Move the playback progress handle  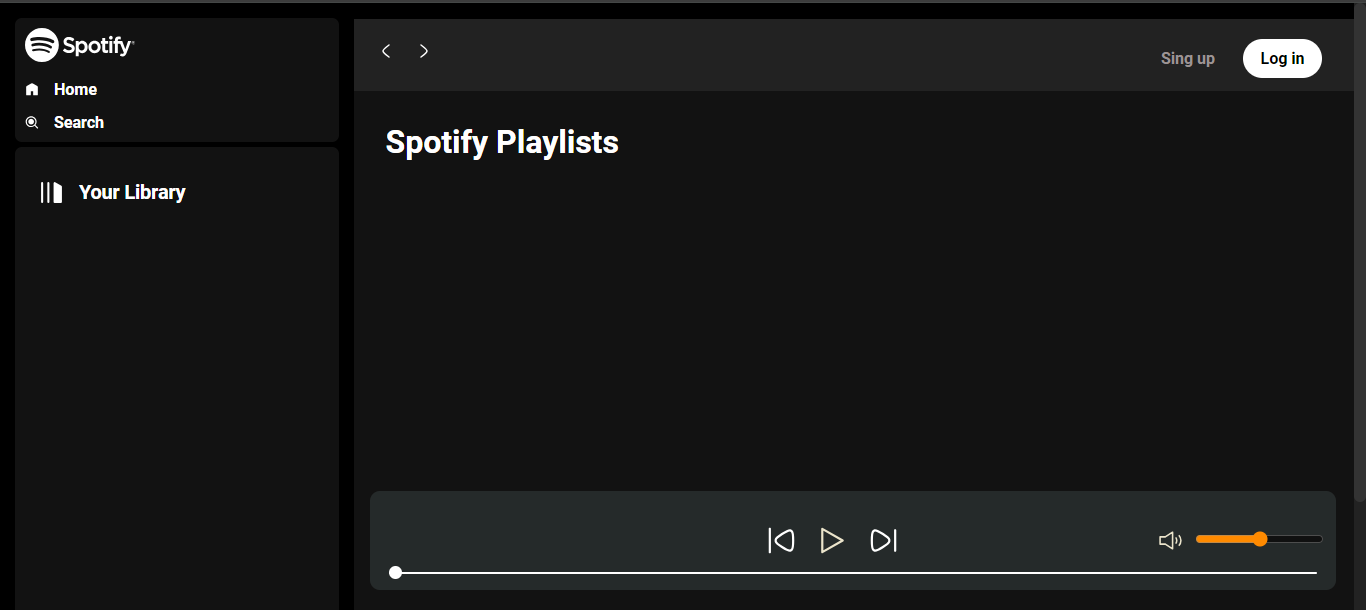(395, 572)
